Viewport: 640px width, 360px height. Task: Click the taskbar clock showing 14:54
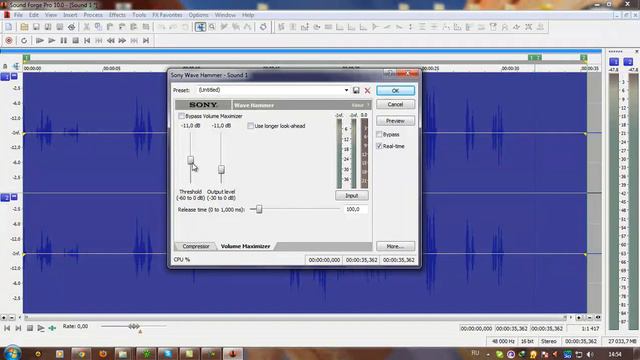(x=615, y=354)
